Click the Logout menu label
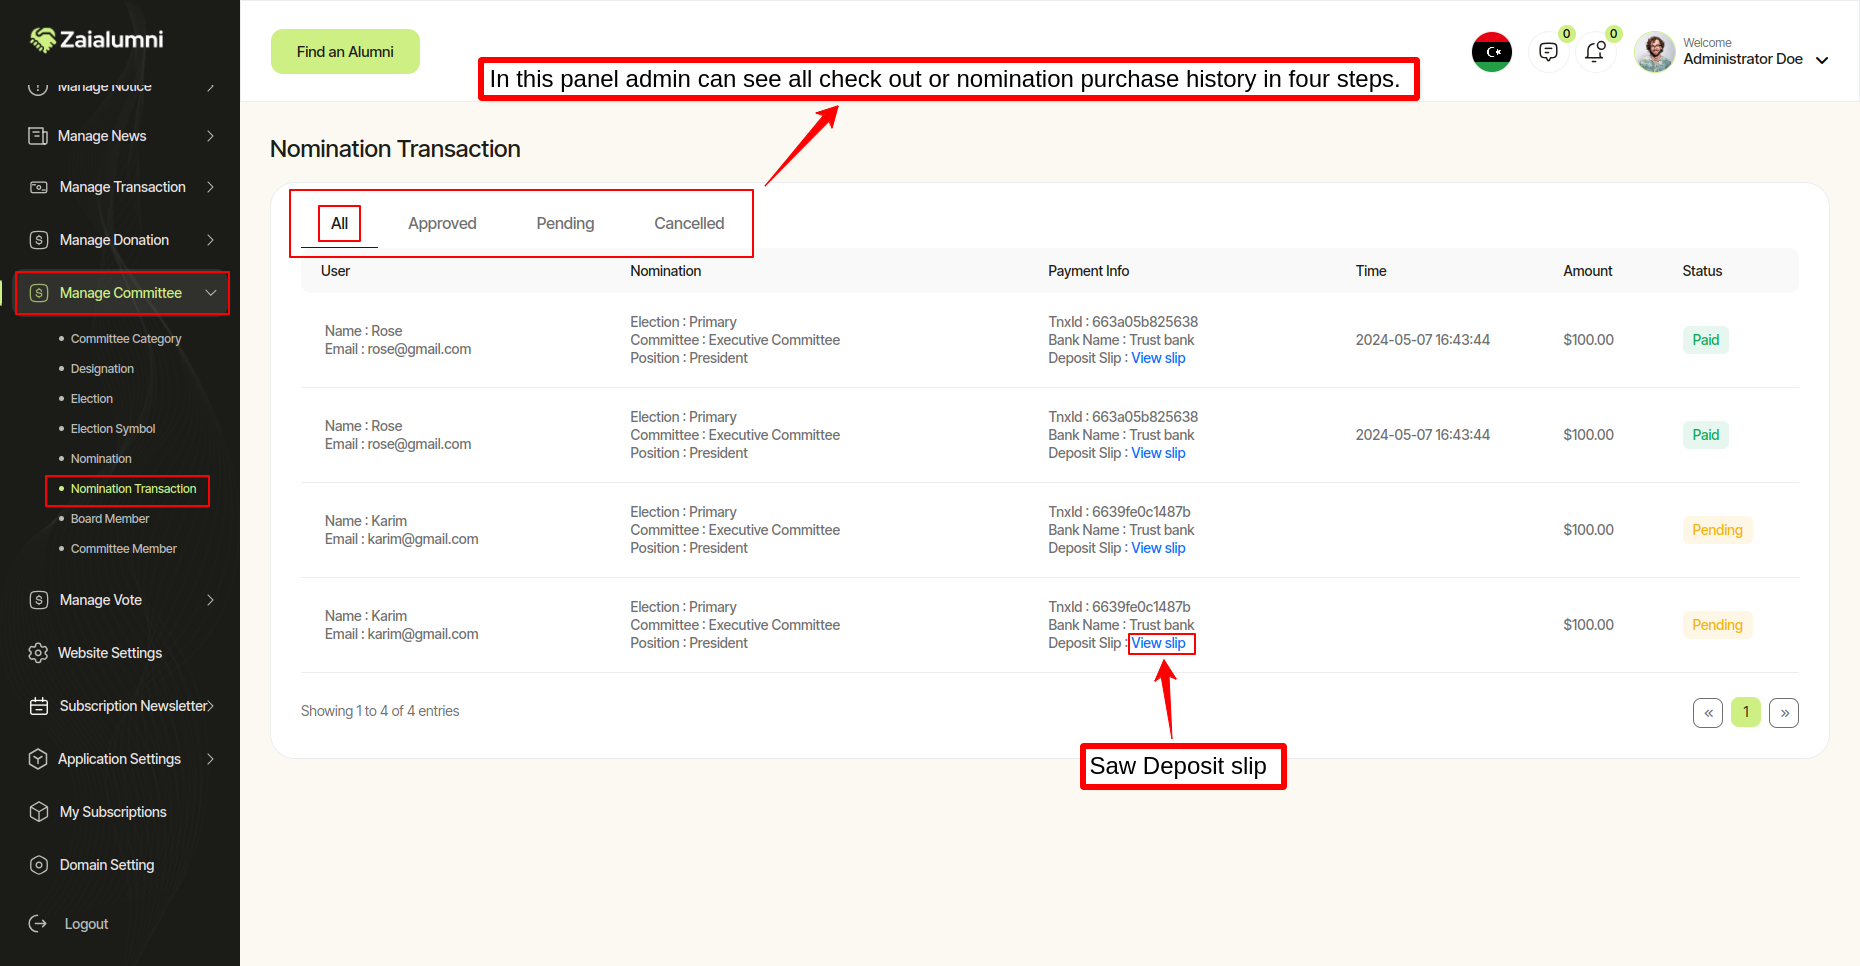 [86, 924]
